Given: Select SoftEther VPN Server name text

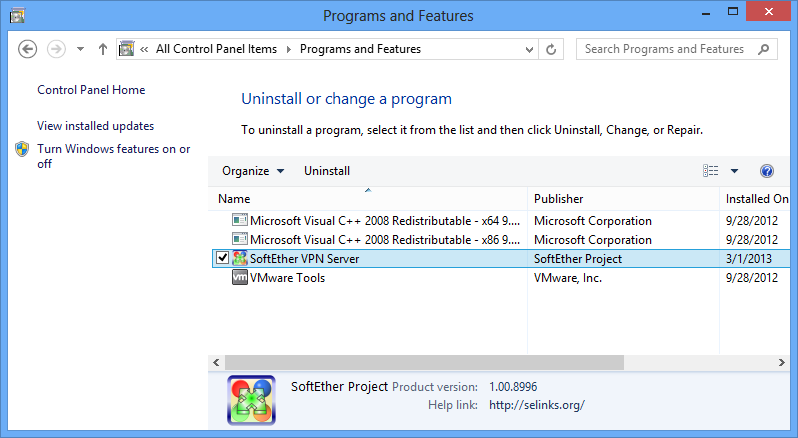Looking at the screenshot, I should (304, 258).
